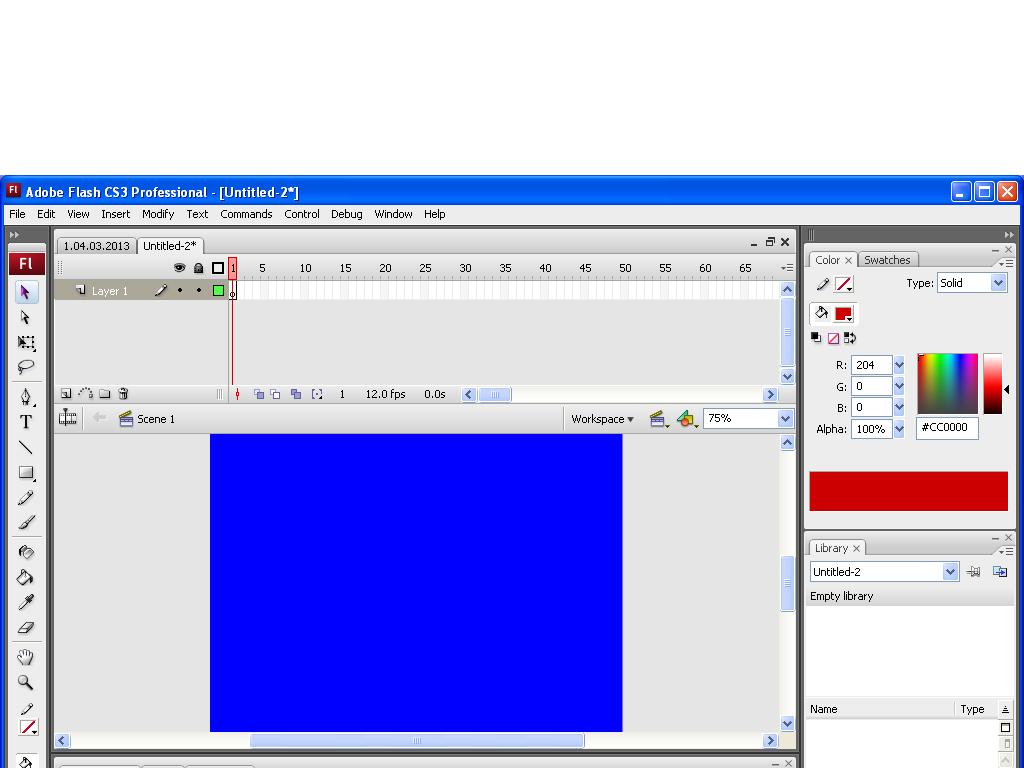Select the Eraser tool
The height and width of the screenshot is (768, 1024).
25,629
